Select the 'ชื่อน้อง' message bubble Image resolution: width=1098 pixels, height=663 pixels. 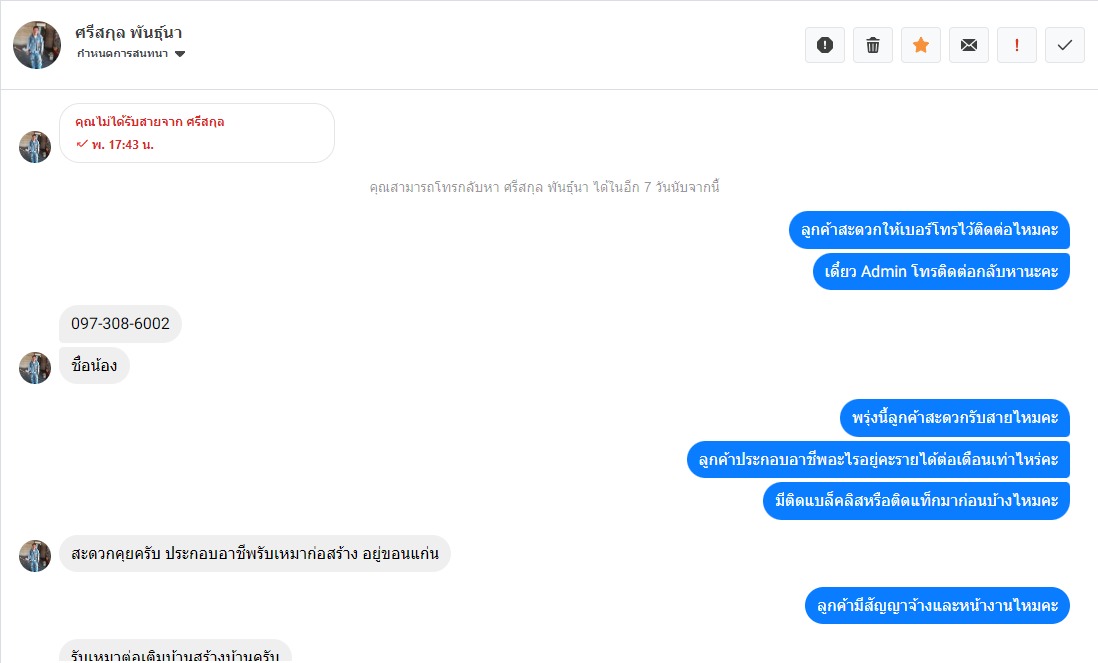(x=95, y=365)
